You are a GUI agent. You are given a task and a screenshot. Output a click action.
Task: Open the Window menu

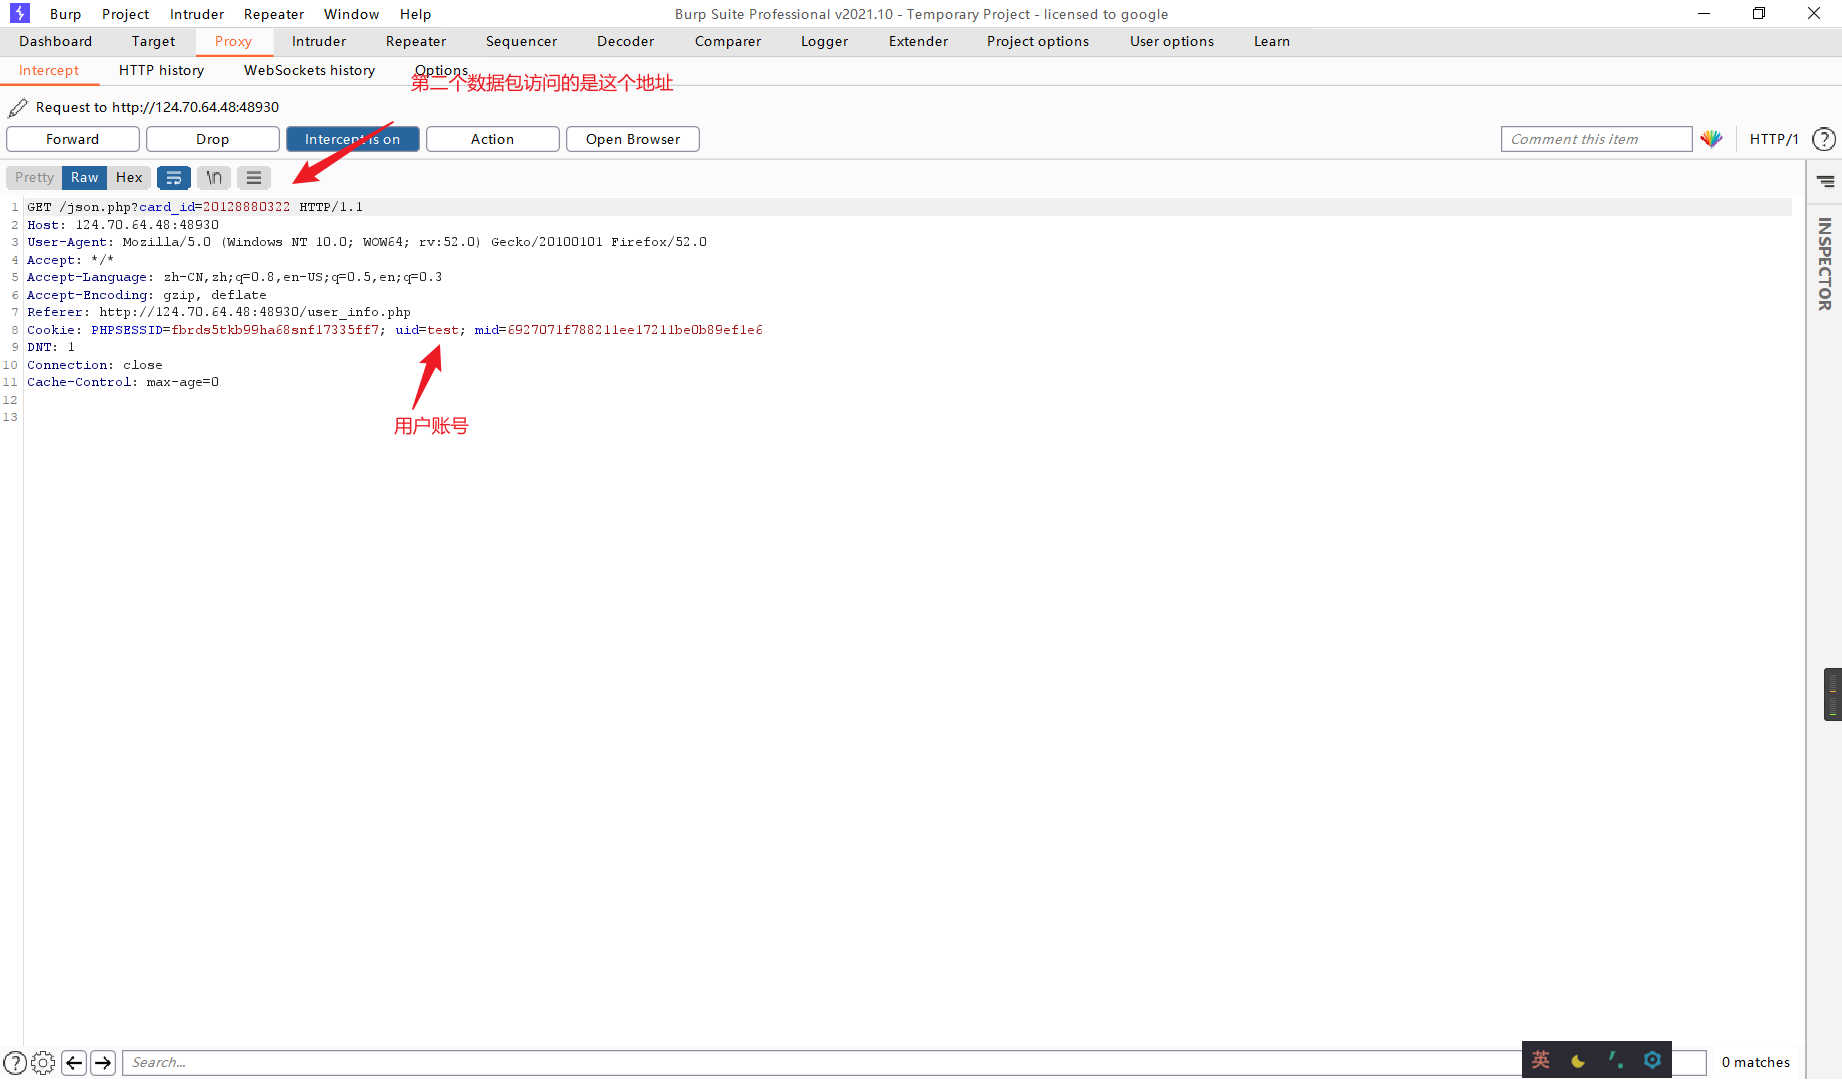tap(352, 14)
